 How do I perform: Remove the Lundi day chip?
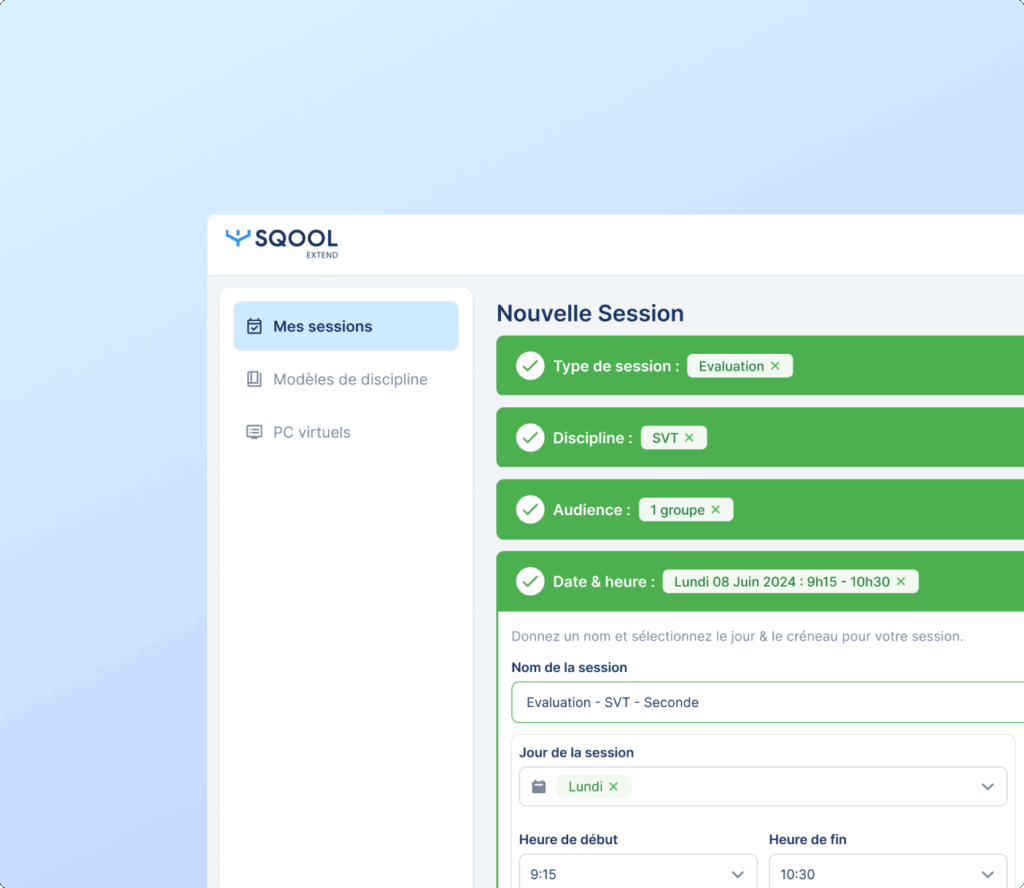click(x=614, y=787)
